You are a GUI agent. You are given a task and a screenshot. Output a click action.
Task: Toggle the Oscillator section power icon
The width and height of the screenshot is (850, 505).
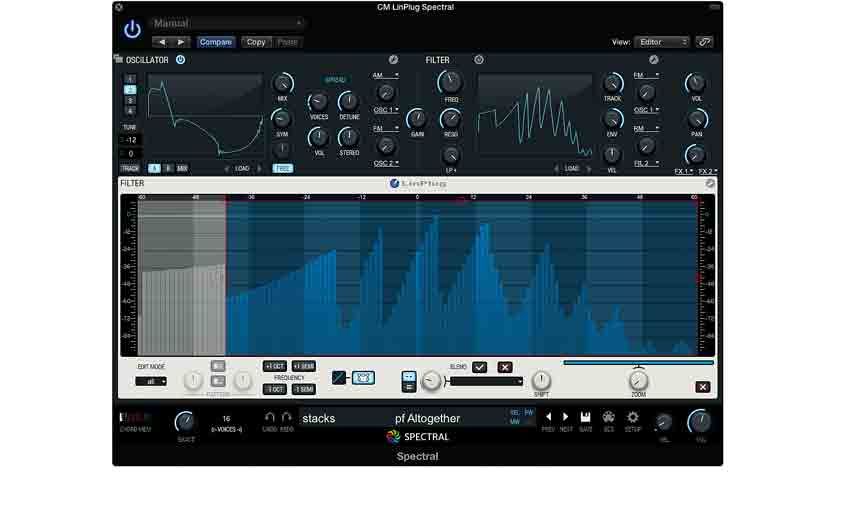pyautogui.click(x=181, y=60)
